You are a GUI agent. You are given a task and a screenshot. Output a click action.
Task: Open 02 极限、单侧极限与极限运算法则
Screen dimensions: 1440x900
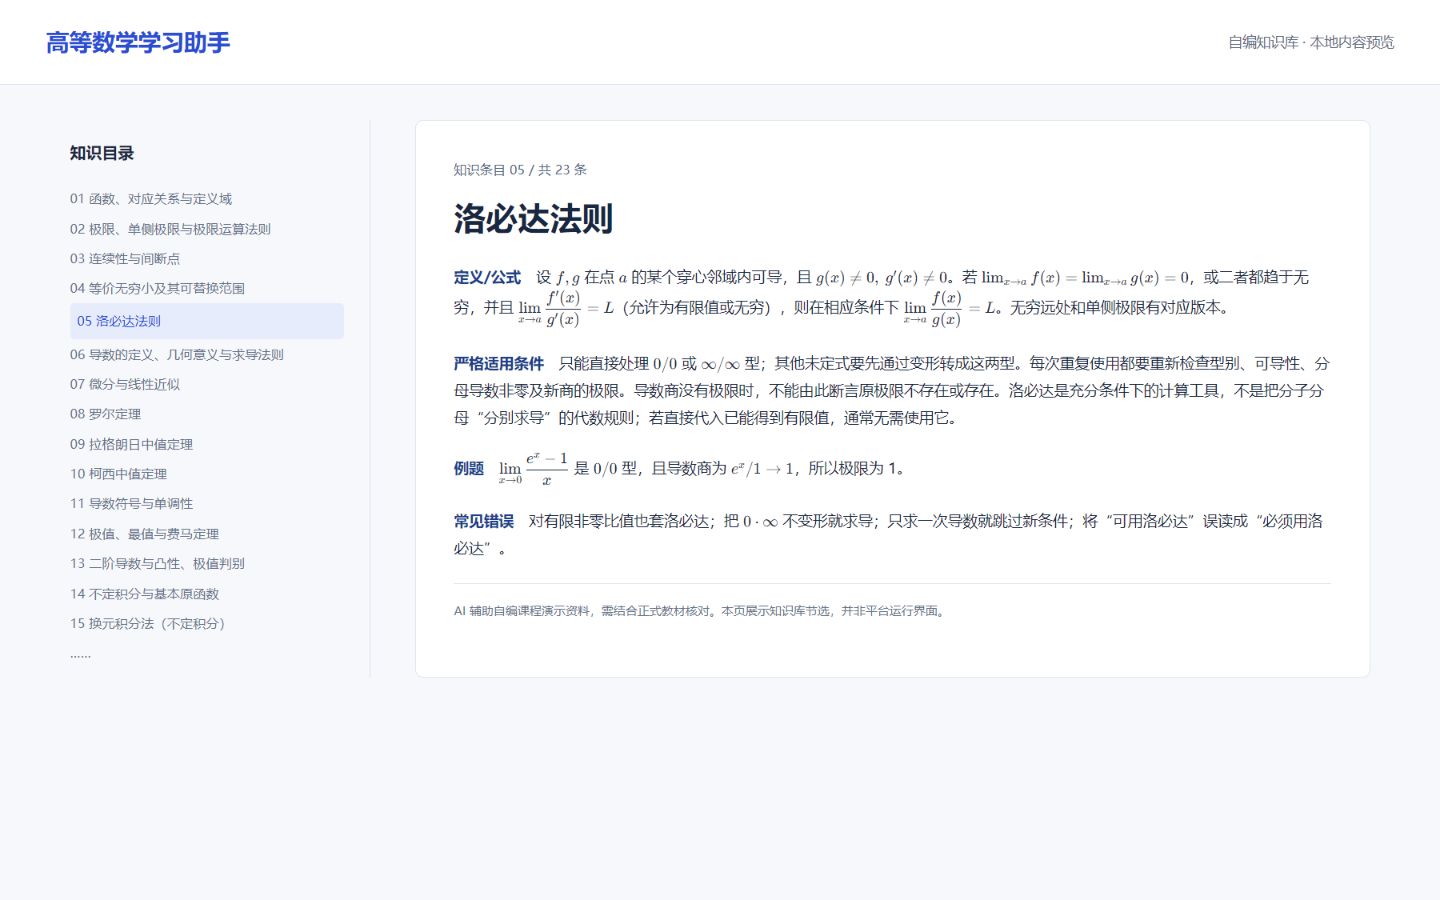170,229
